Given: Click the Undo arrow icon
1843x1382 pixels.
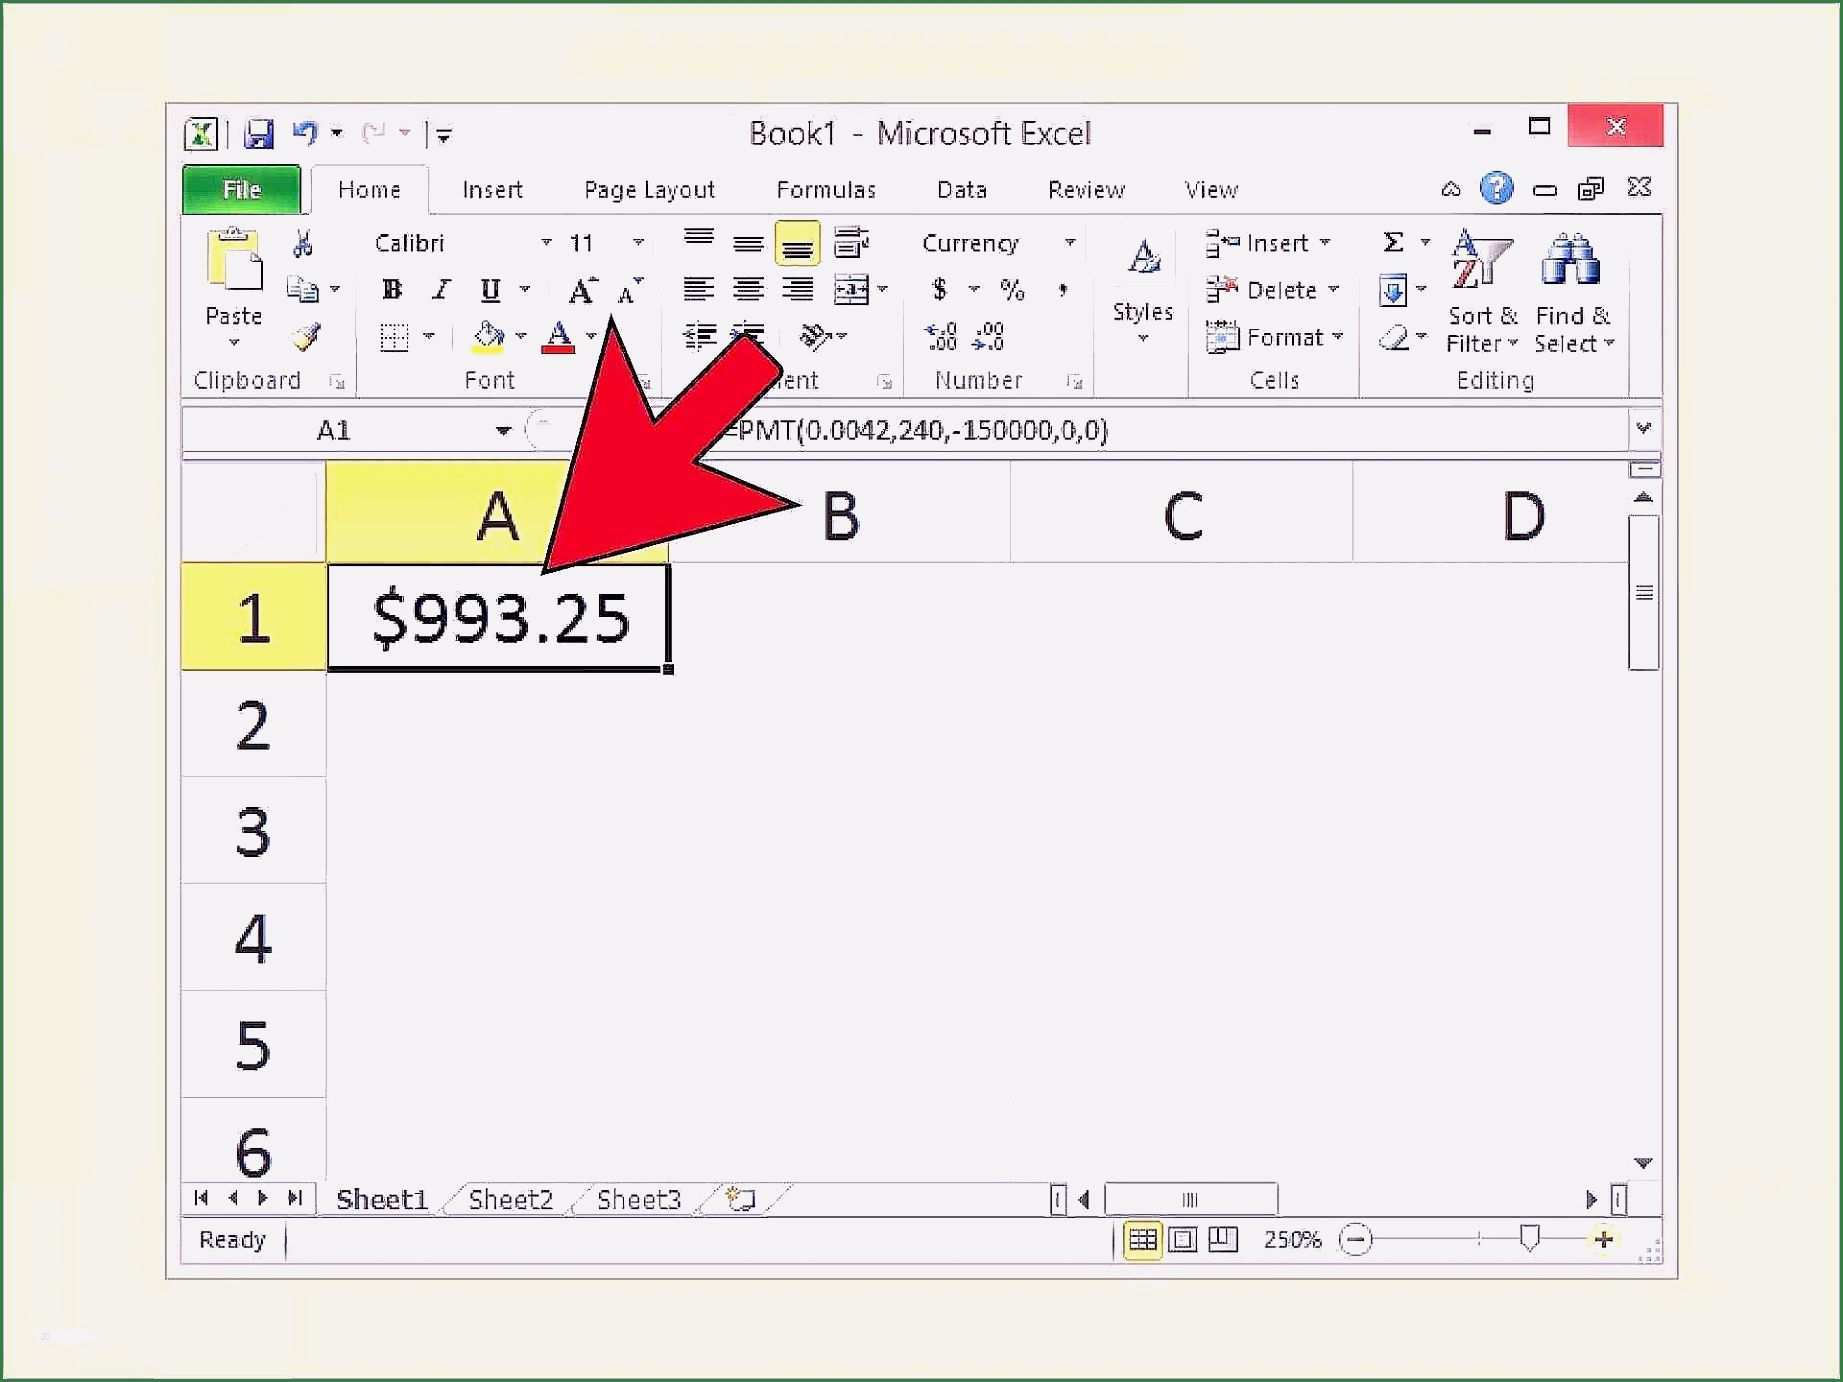Looking at the screenshot, I should pos(304,133).
